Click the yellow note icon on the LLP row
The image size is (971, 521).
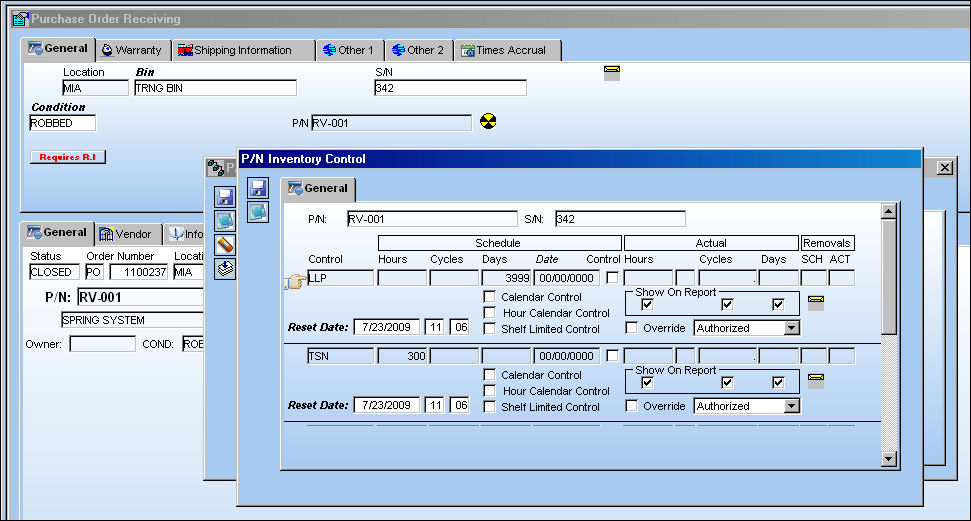point(816,304)
